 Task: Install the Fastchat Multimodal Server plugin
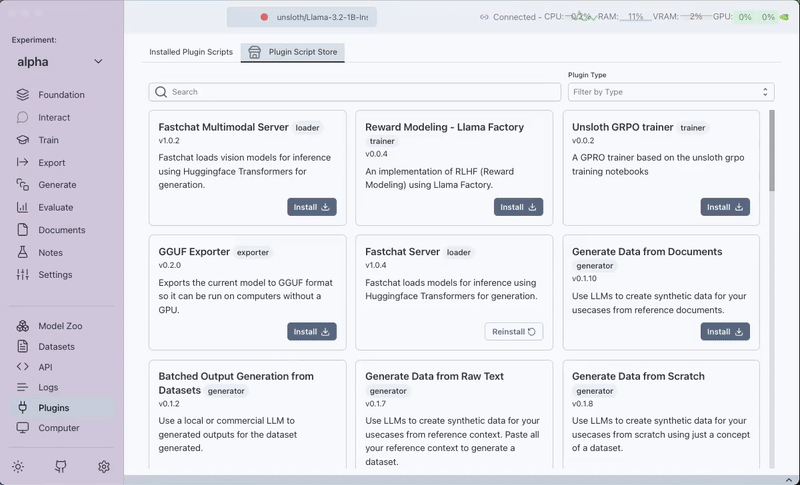point(312,207)
